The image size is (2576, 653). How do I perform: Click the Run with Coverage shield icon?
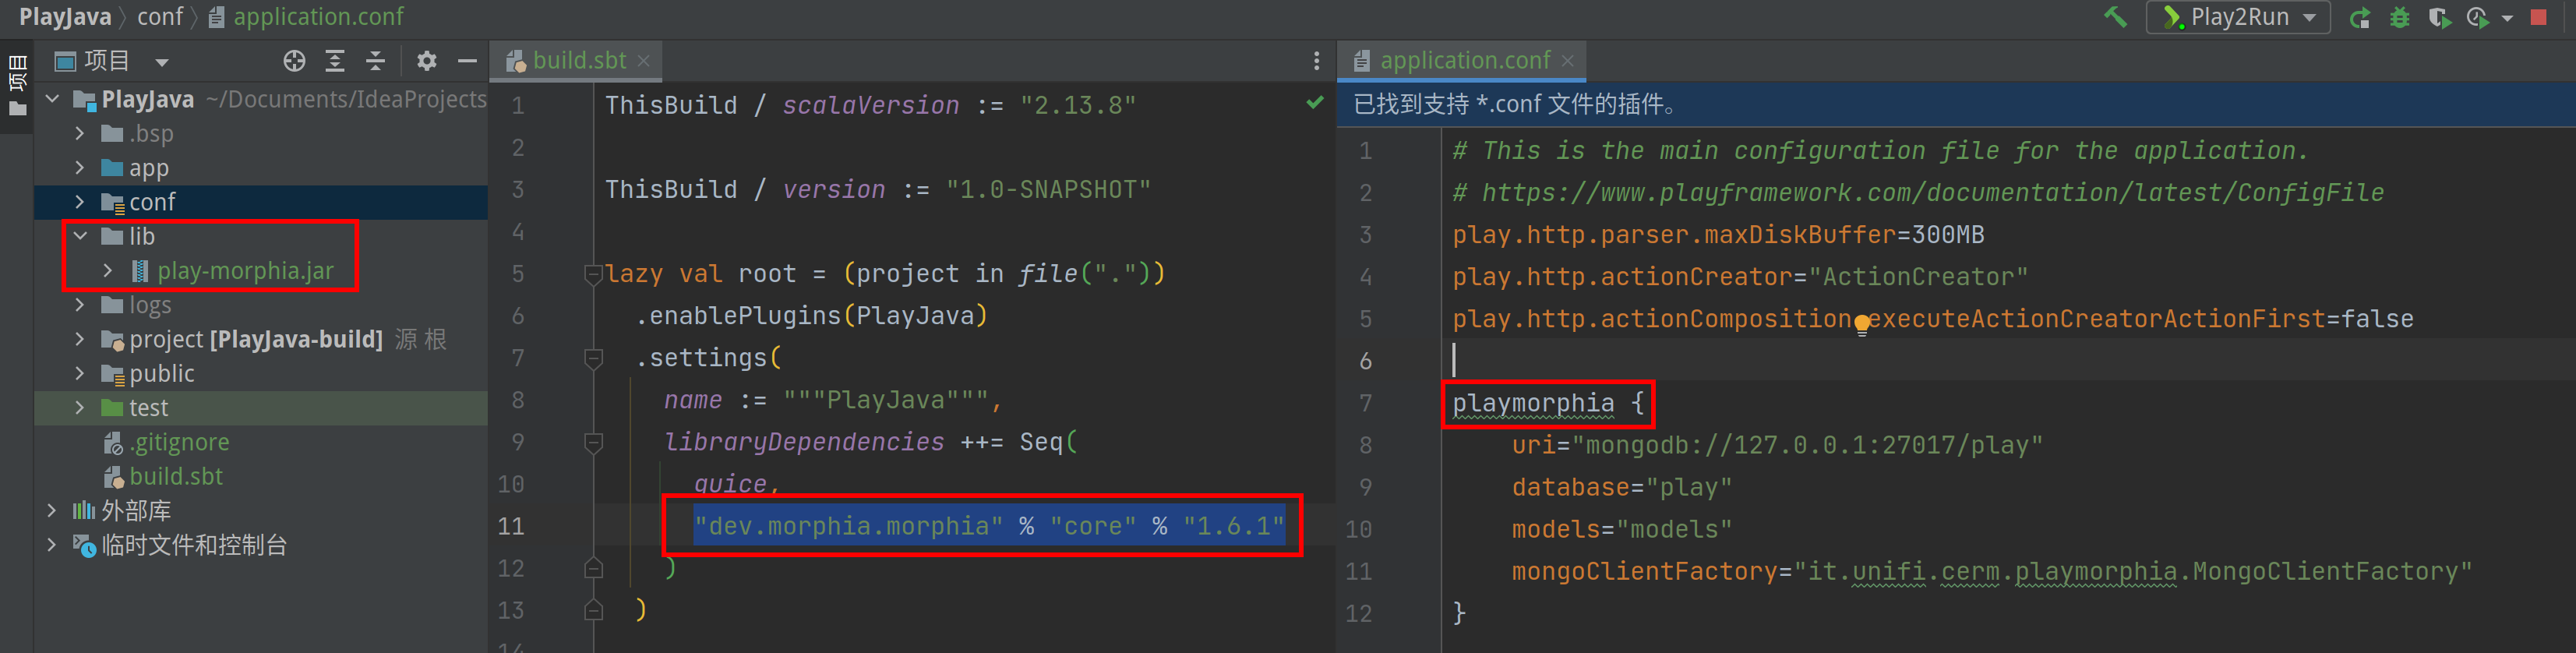pyautogui.click(x=2439, y=17)
